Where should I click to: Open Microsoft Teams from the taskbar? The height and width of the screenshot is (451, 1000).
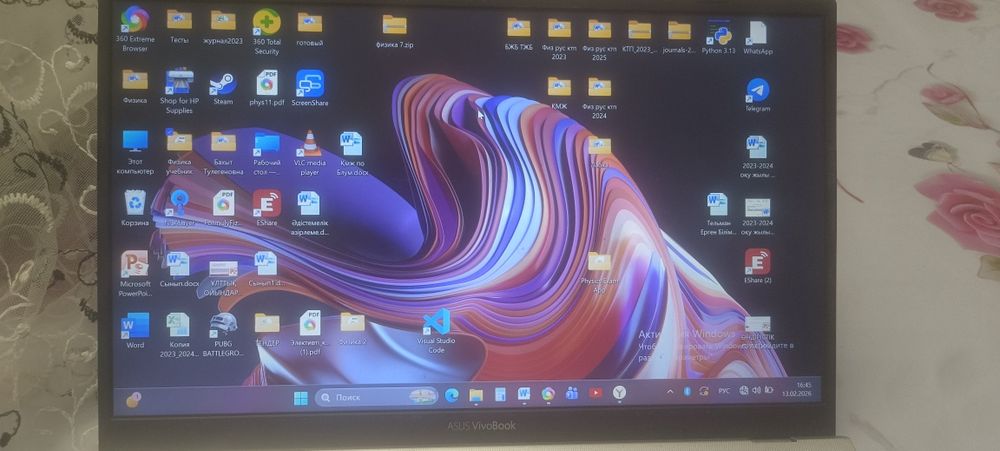pyautogui.click(x=571, y=394)
